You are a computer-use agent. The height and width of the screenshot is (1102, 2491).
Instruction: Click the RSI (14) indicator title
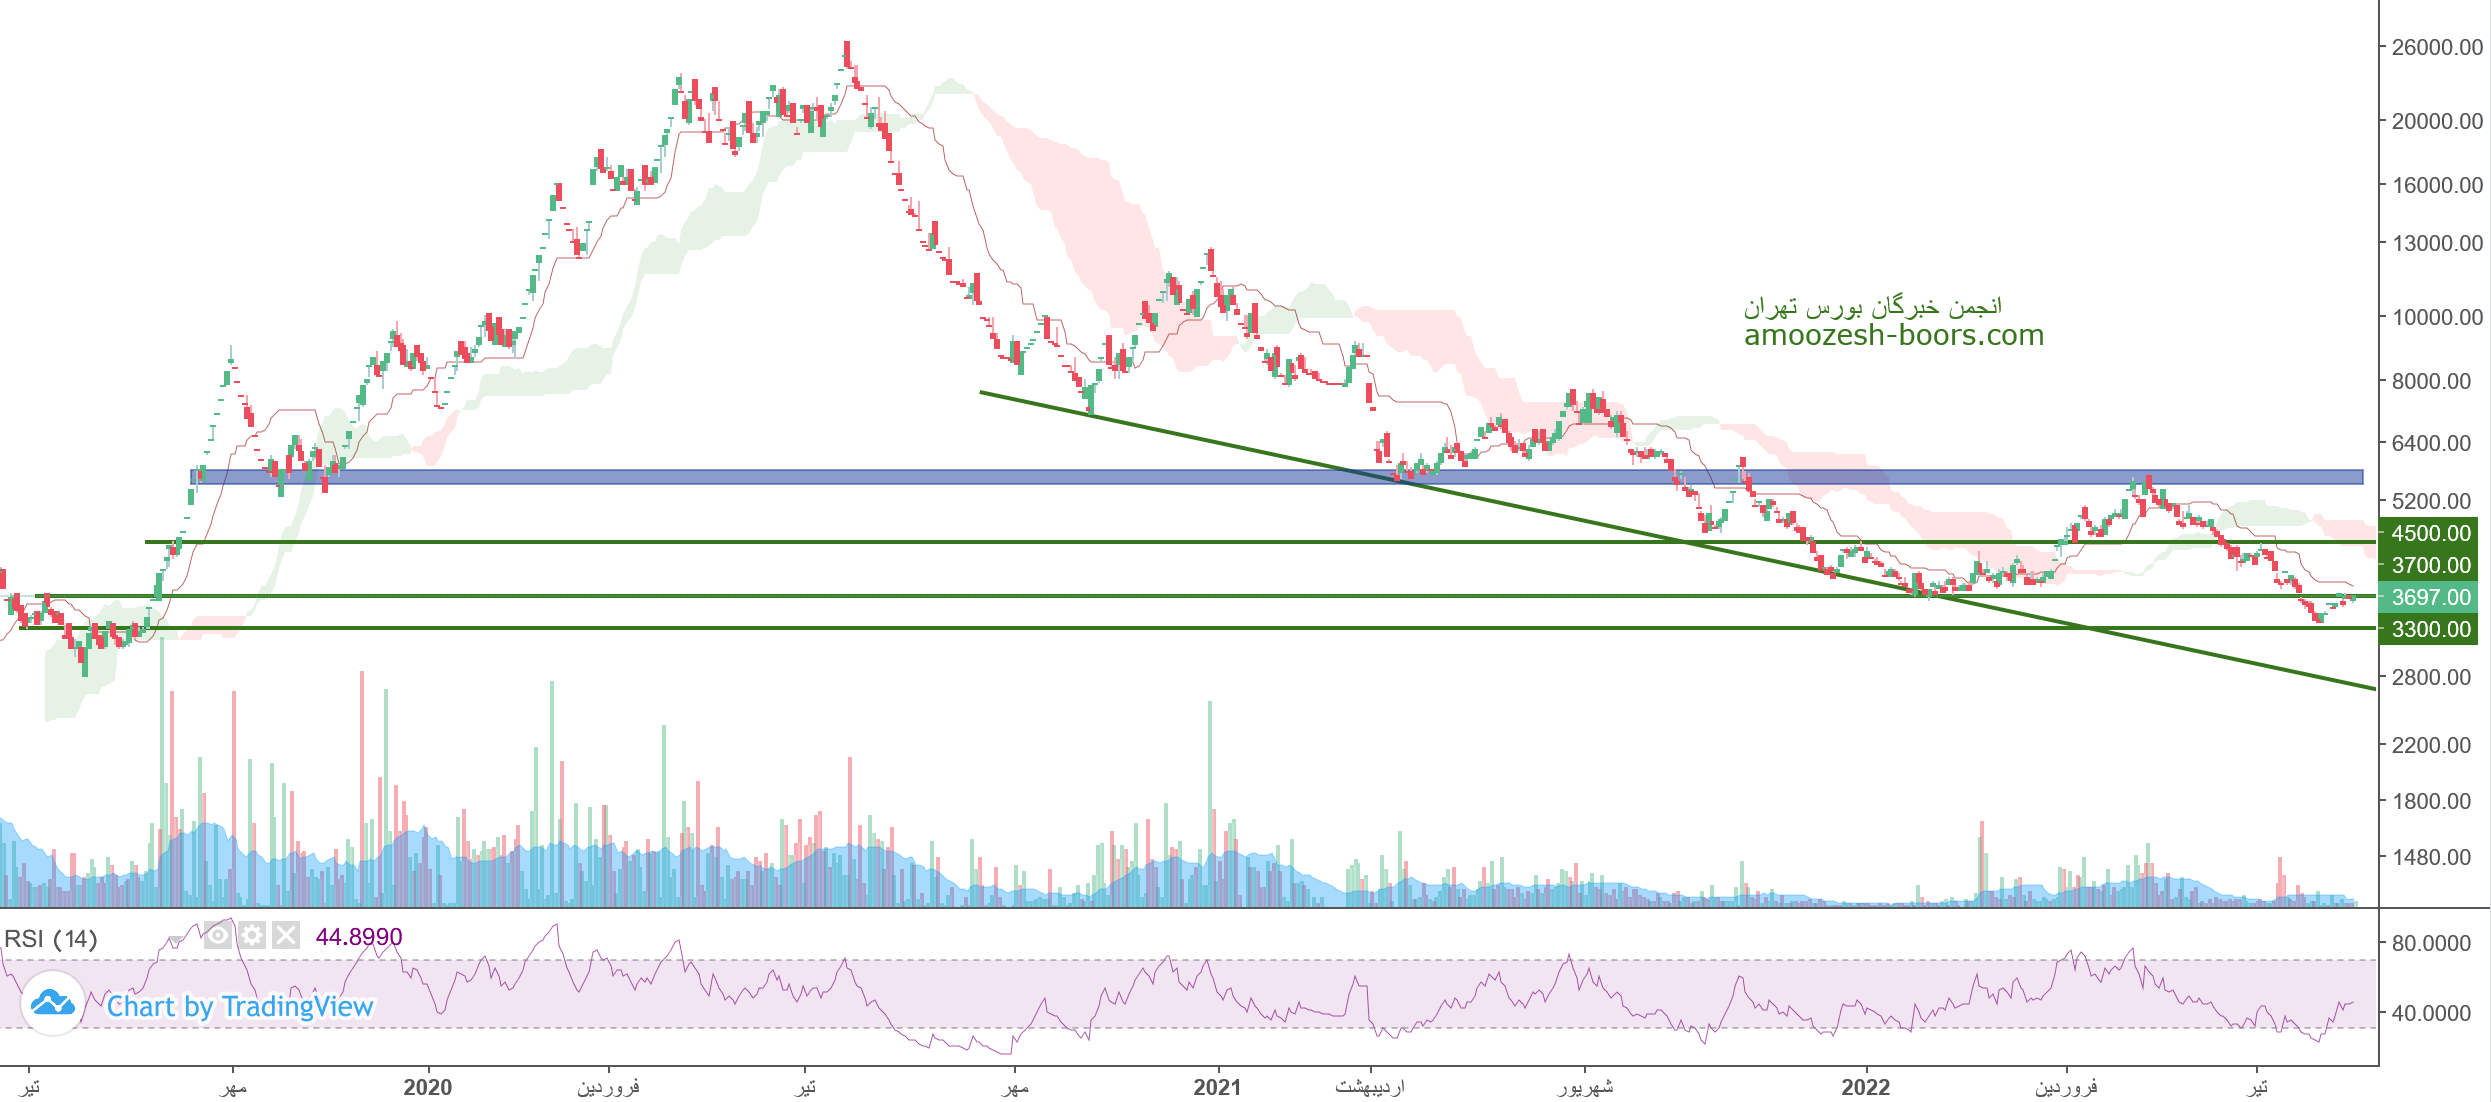click(50, 939)
